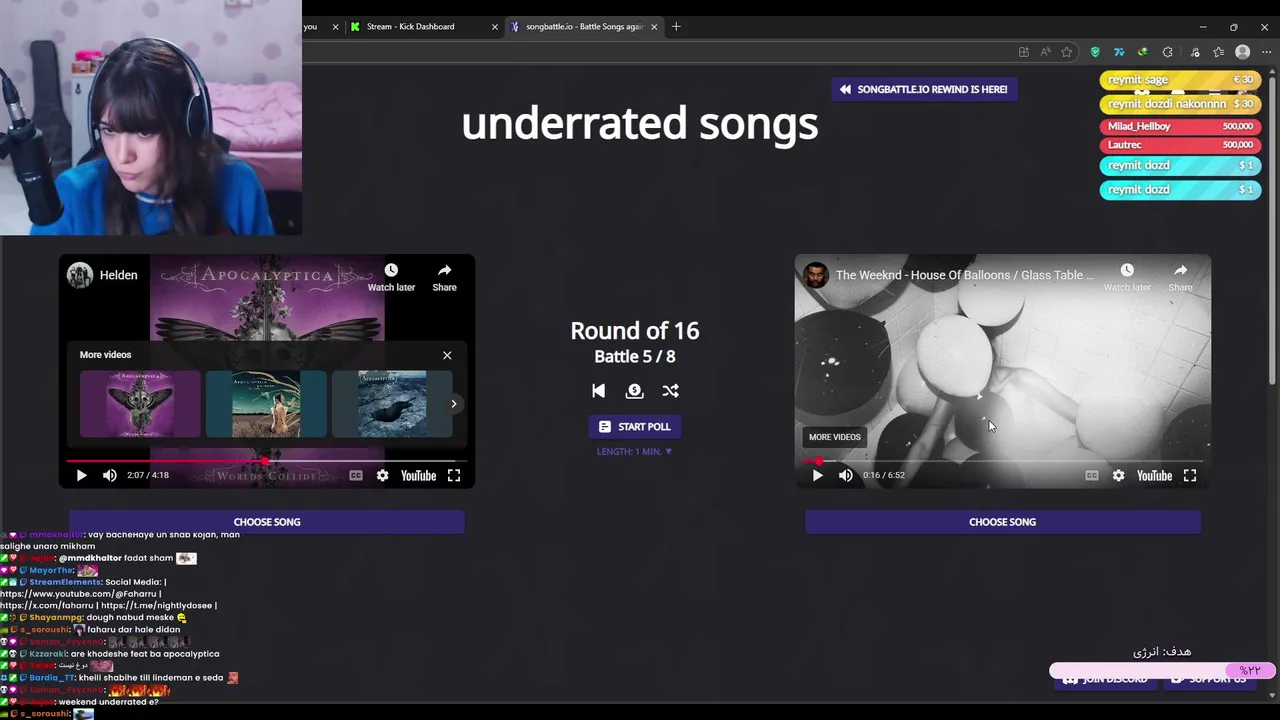Share the Helden video

[444, 277]
